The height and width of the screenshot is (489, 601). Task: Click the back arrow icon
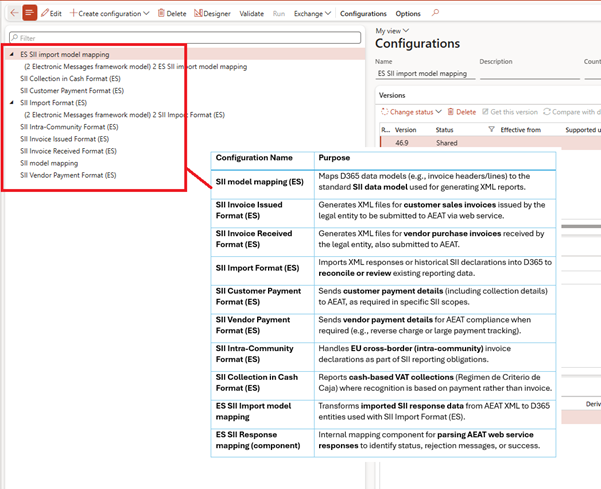pos(14,13)
